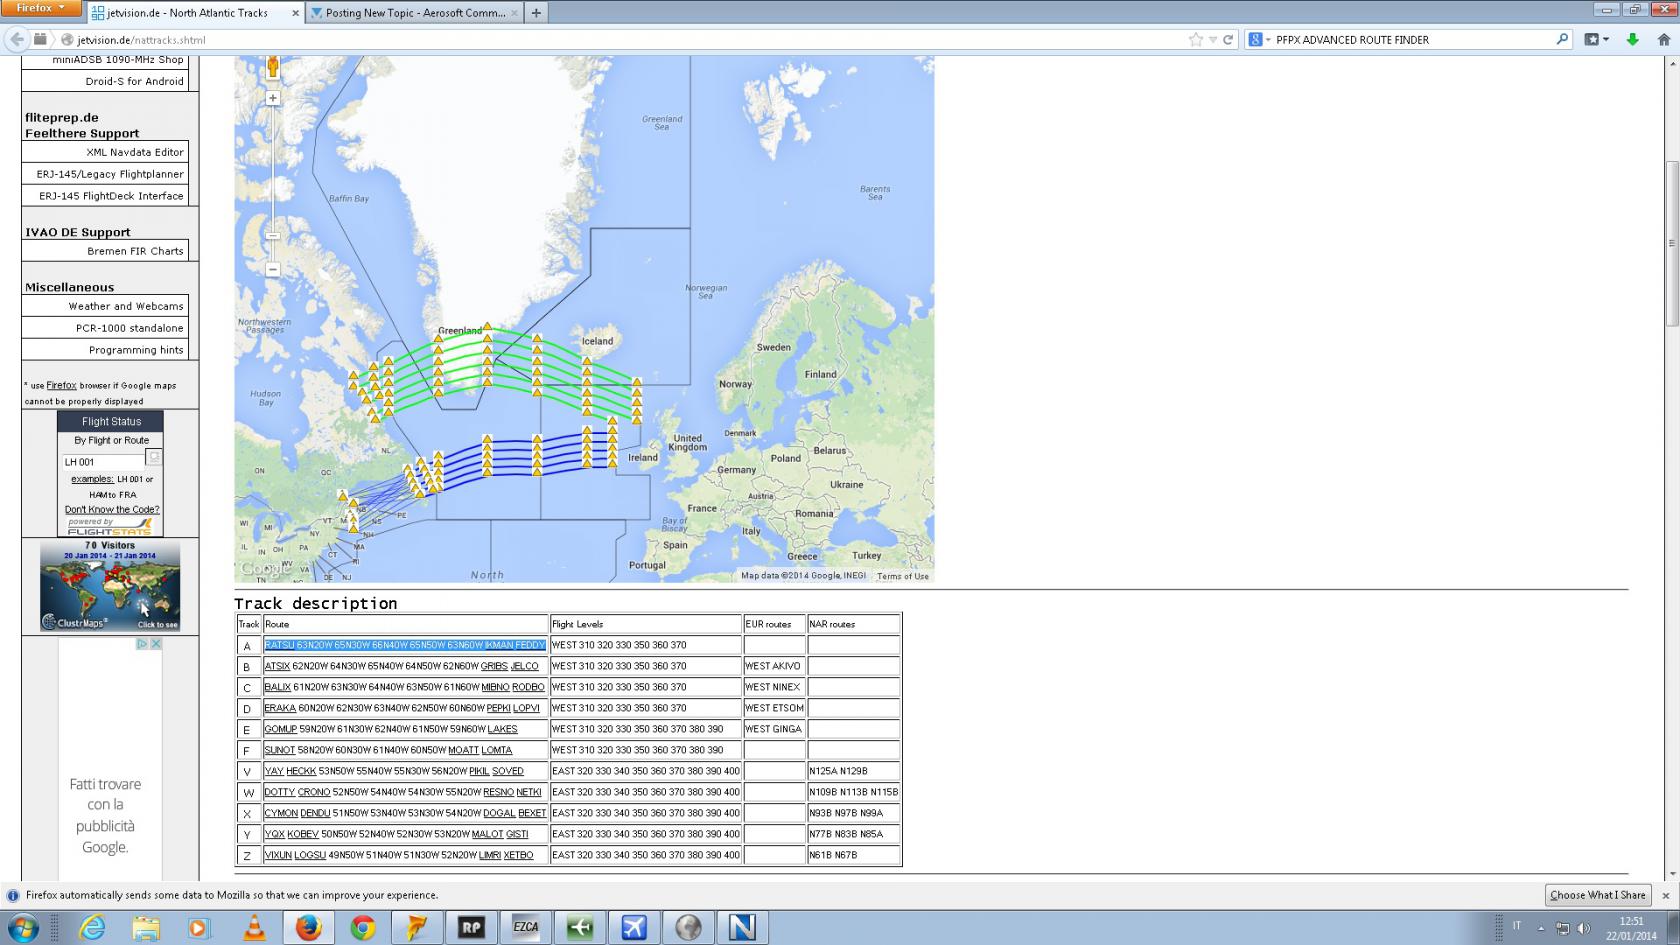Show hidden system tray icons arrow
This screenshot has width=1680, height=945.
1540,928
